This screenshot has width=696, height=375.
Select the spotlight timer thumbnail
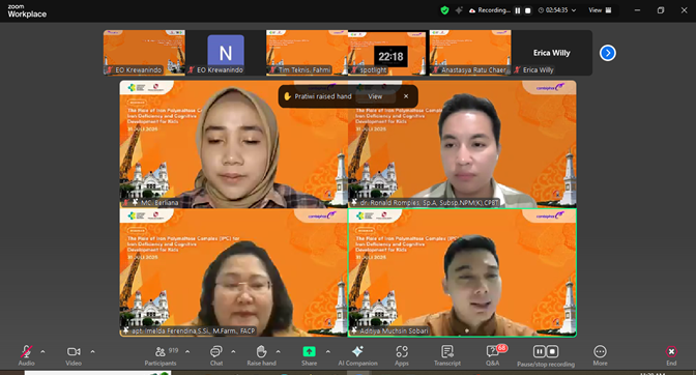click(x=388, y=52)
